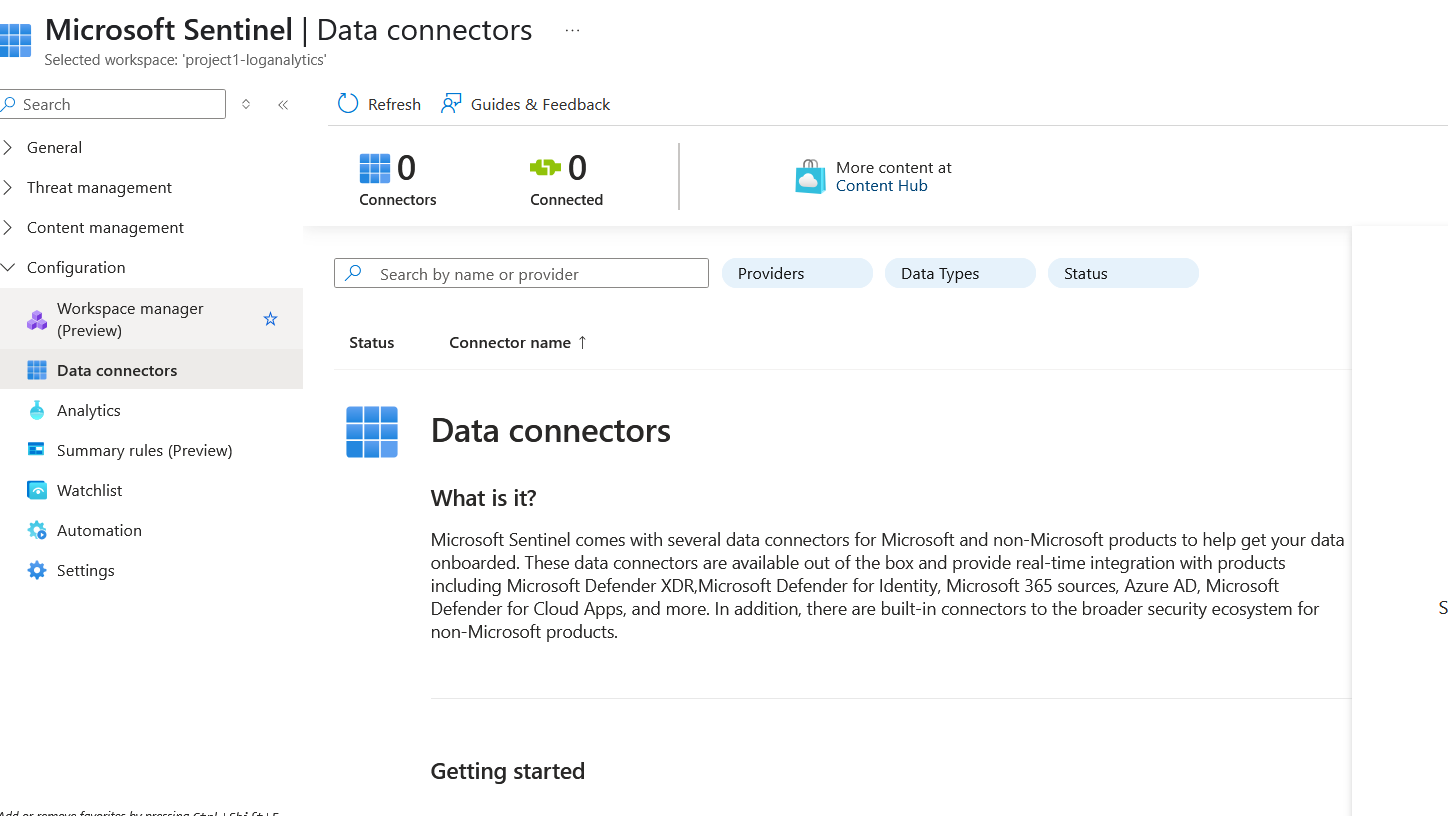1448x816 pixels.
Task: Open the Status filter dropdown
Action: point(1123,273)
